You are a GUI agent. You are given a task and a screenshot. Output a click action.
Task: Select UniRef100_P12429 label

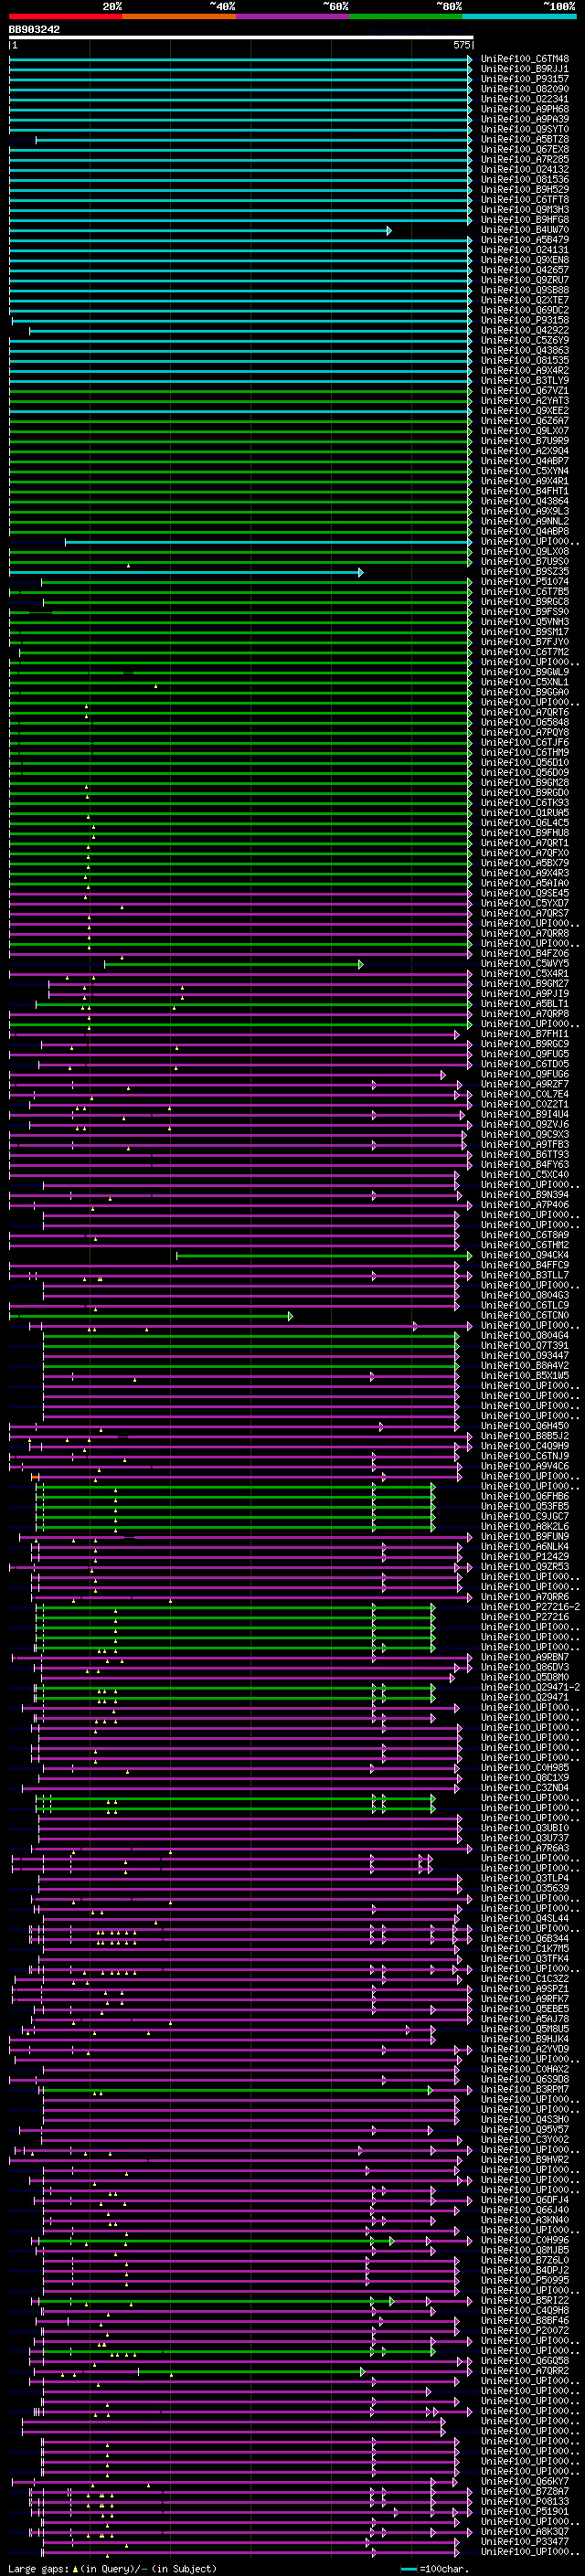[525, 1556]
